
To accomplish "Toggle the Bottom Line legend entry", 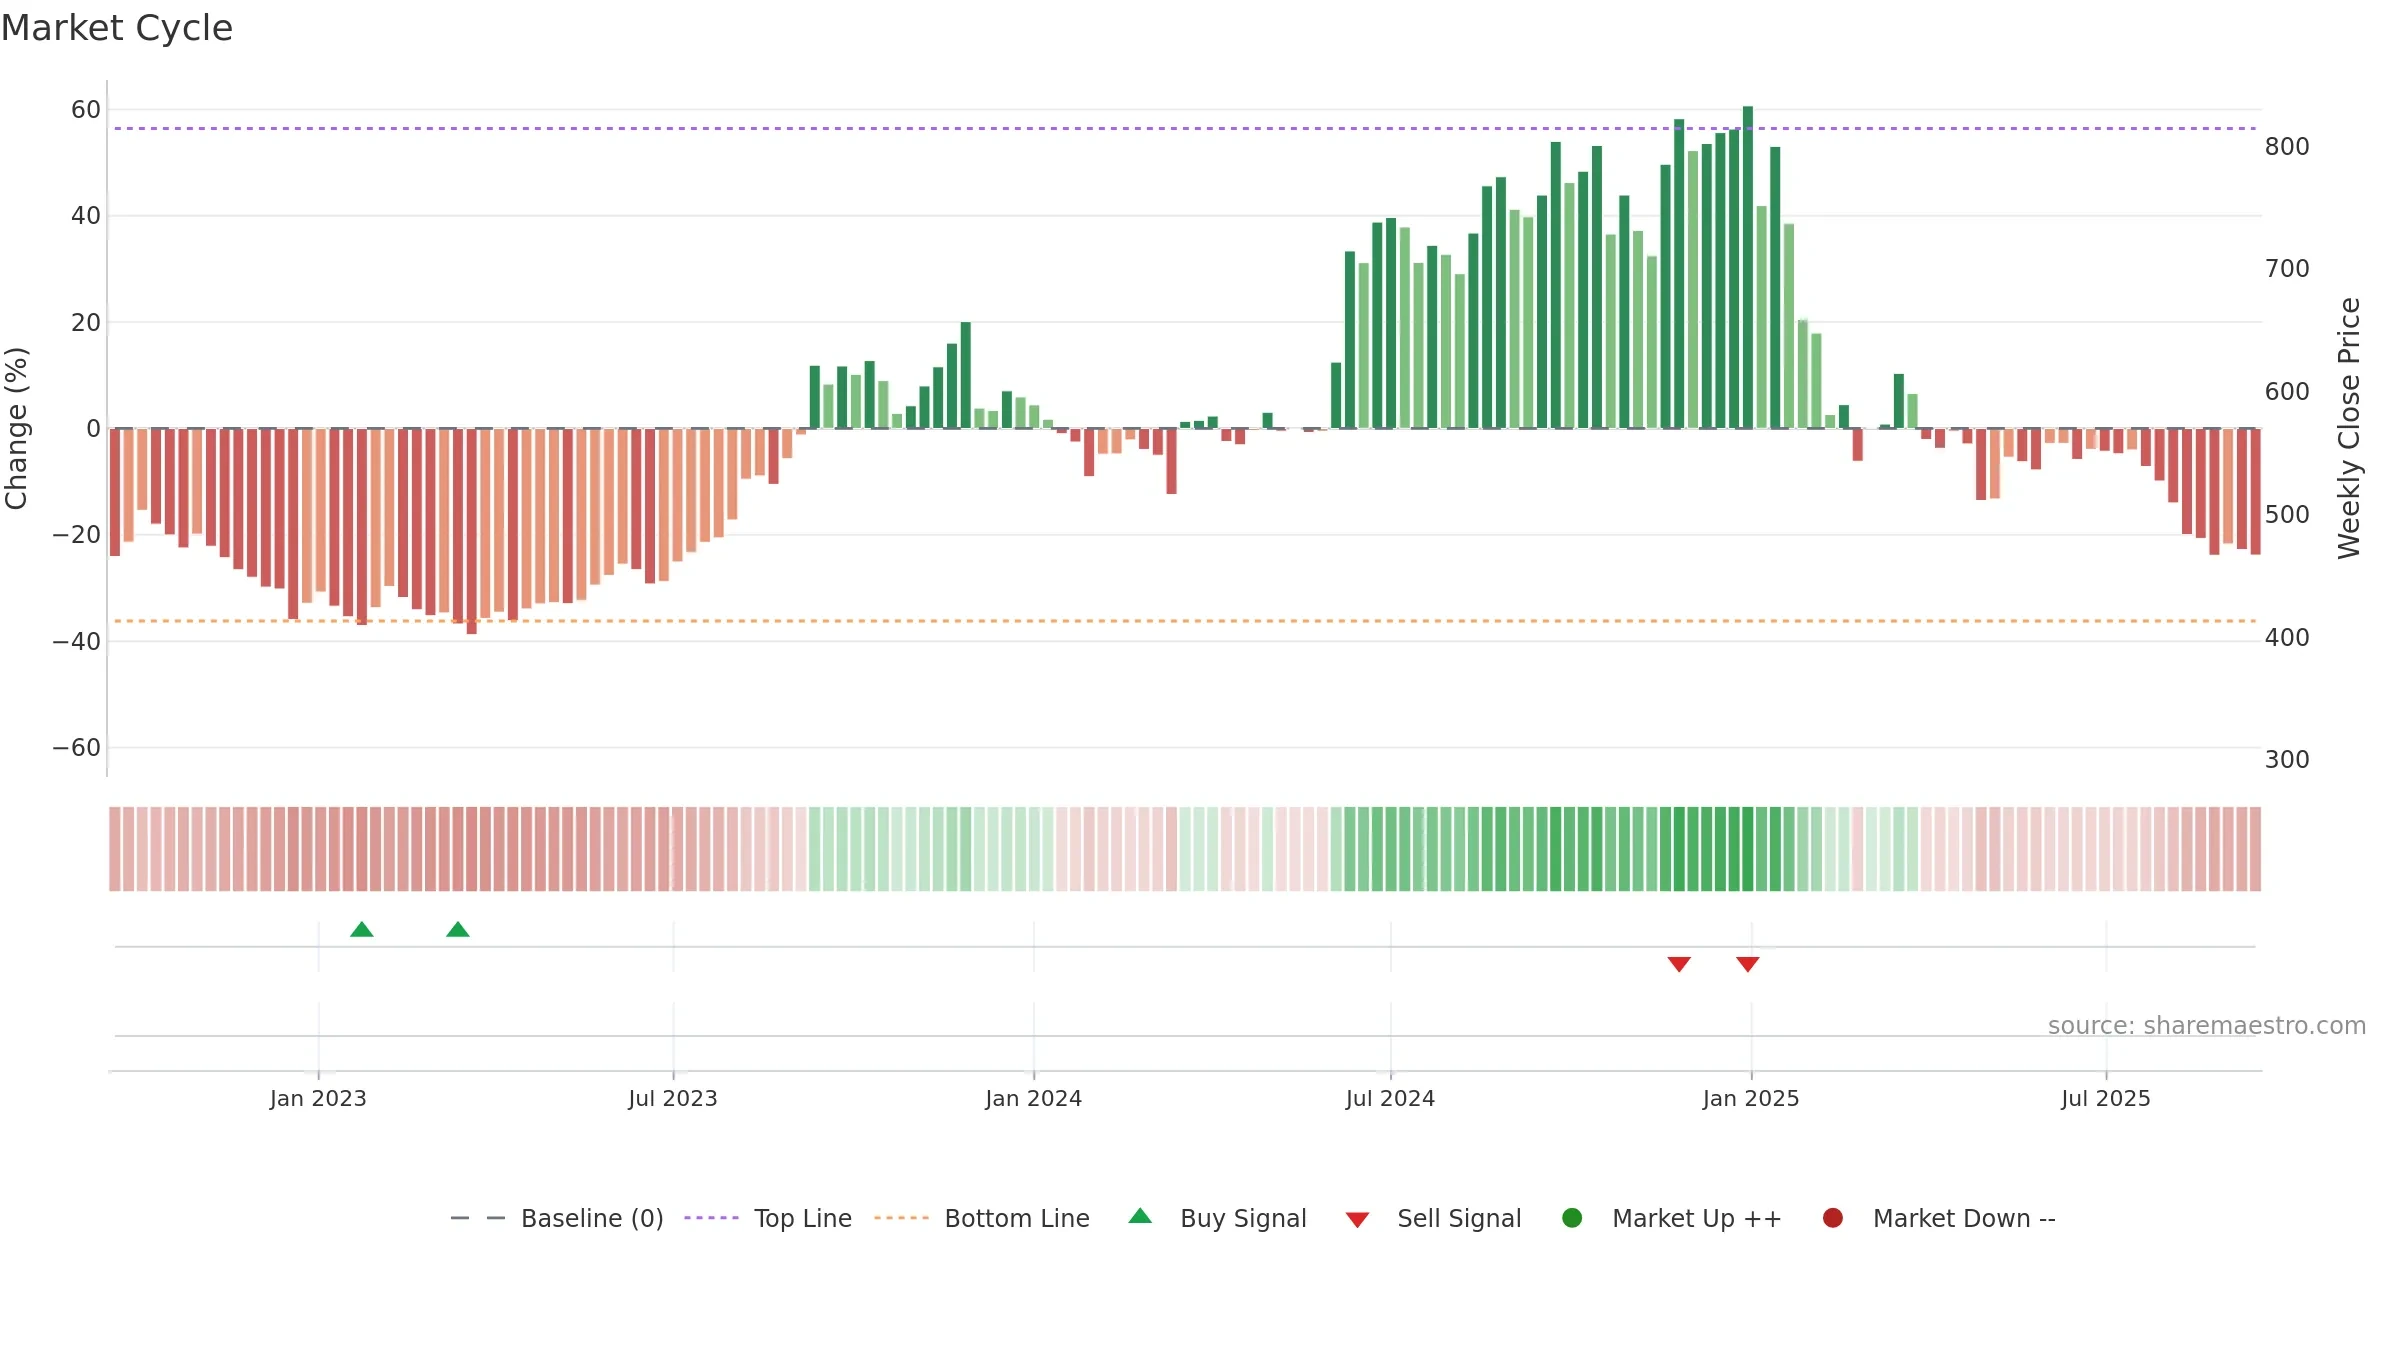I will pyautogui.click(x=982, y=1218).
